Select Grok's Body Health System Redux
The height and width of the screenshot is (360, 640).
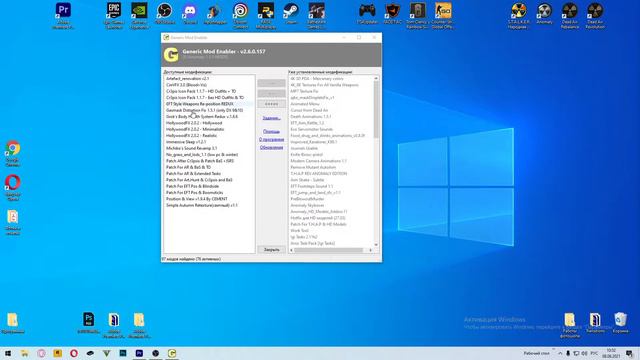point(202,116)
